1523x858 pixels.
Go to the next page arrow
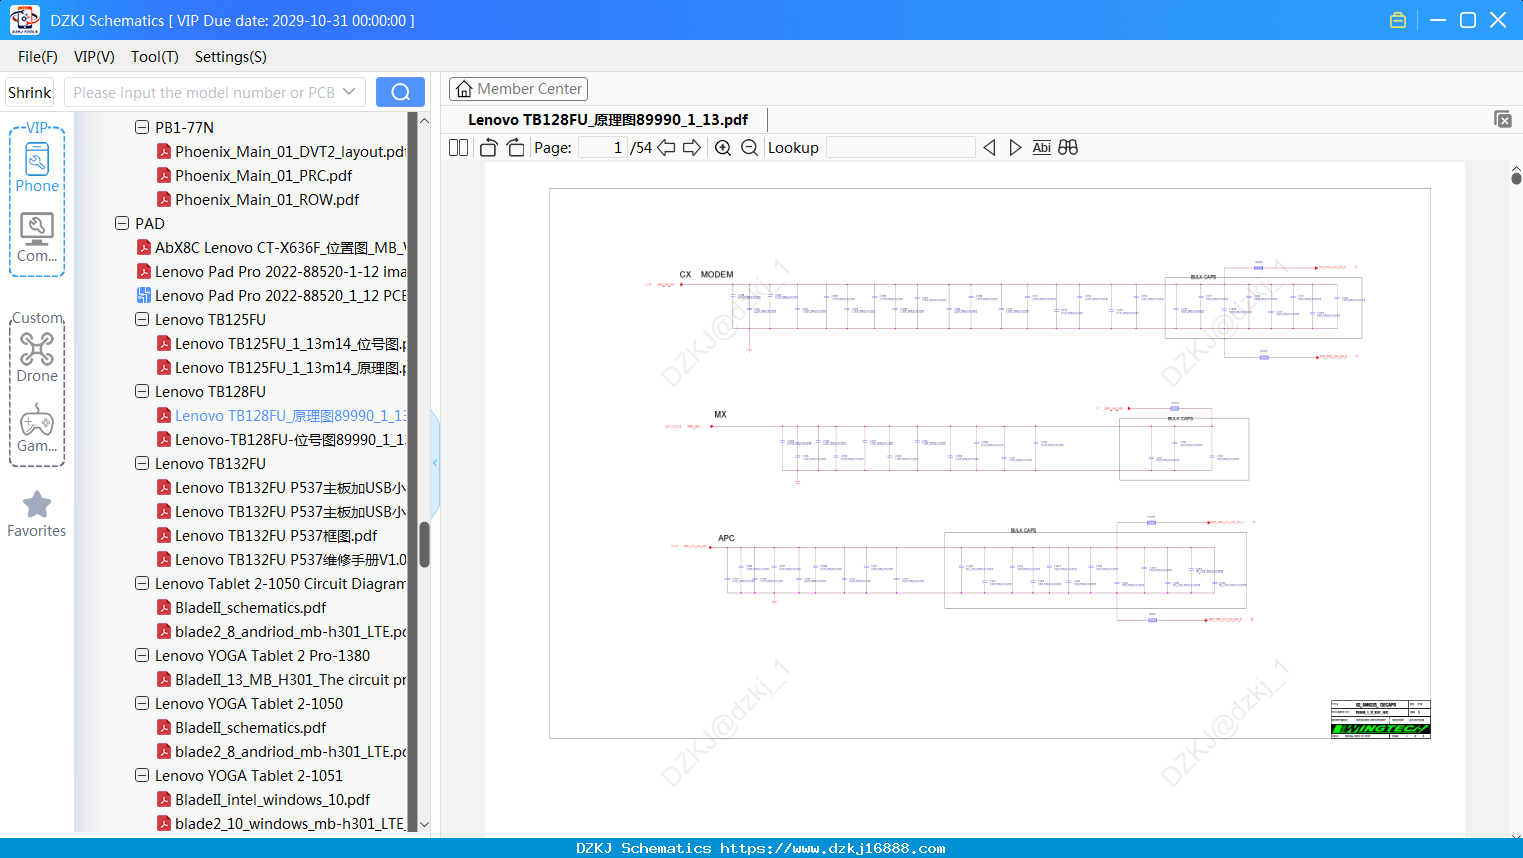point(692,148)
